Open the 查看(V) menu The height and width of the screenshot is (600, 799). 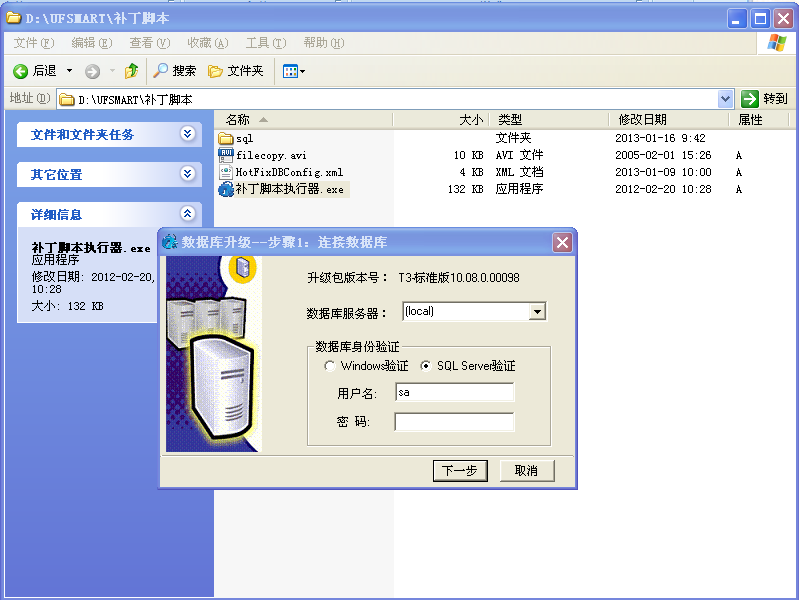pos(150,43)
